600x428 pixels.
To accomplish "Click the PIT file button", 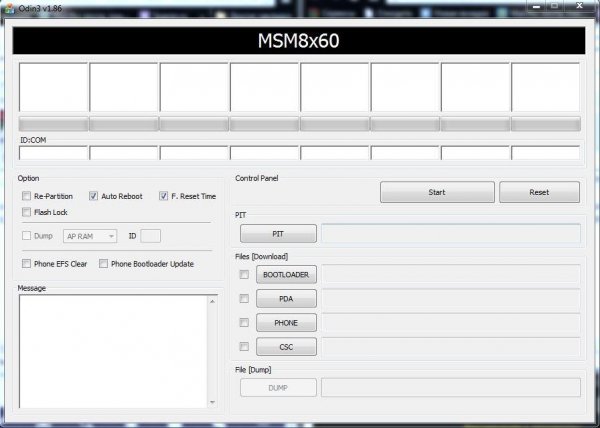I will pyautogui.click(x=278, y=233).
